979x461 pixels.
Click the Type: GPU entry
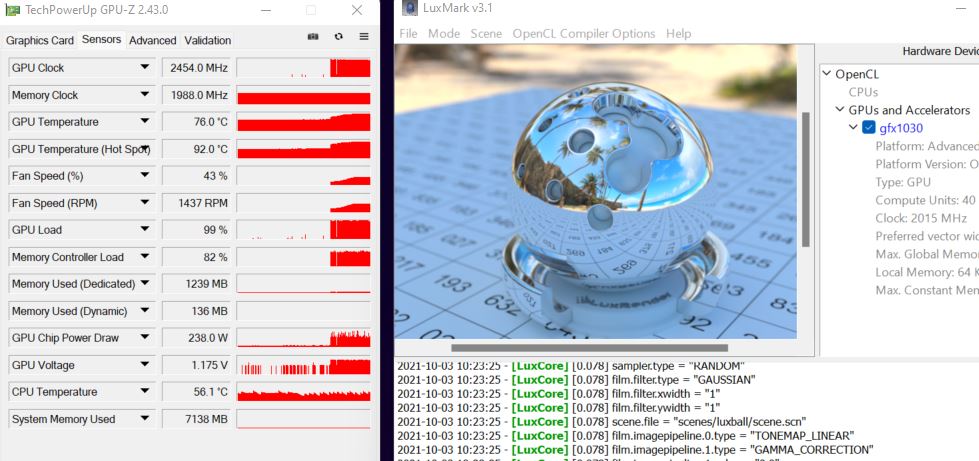point(903,182)
